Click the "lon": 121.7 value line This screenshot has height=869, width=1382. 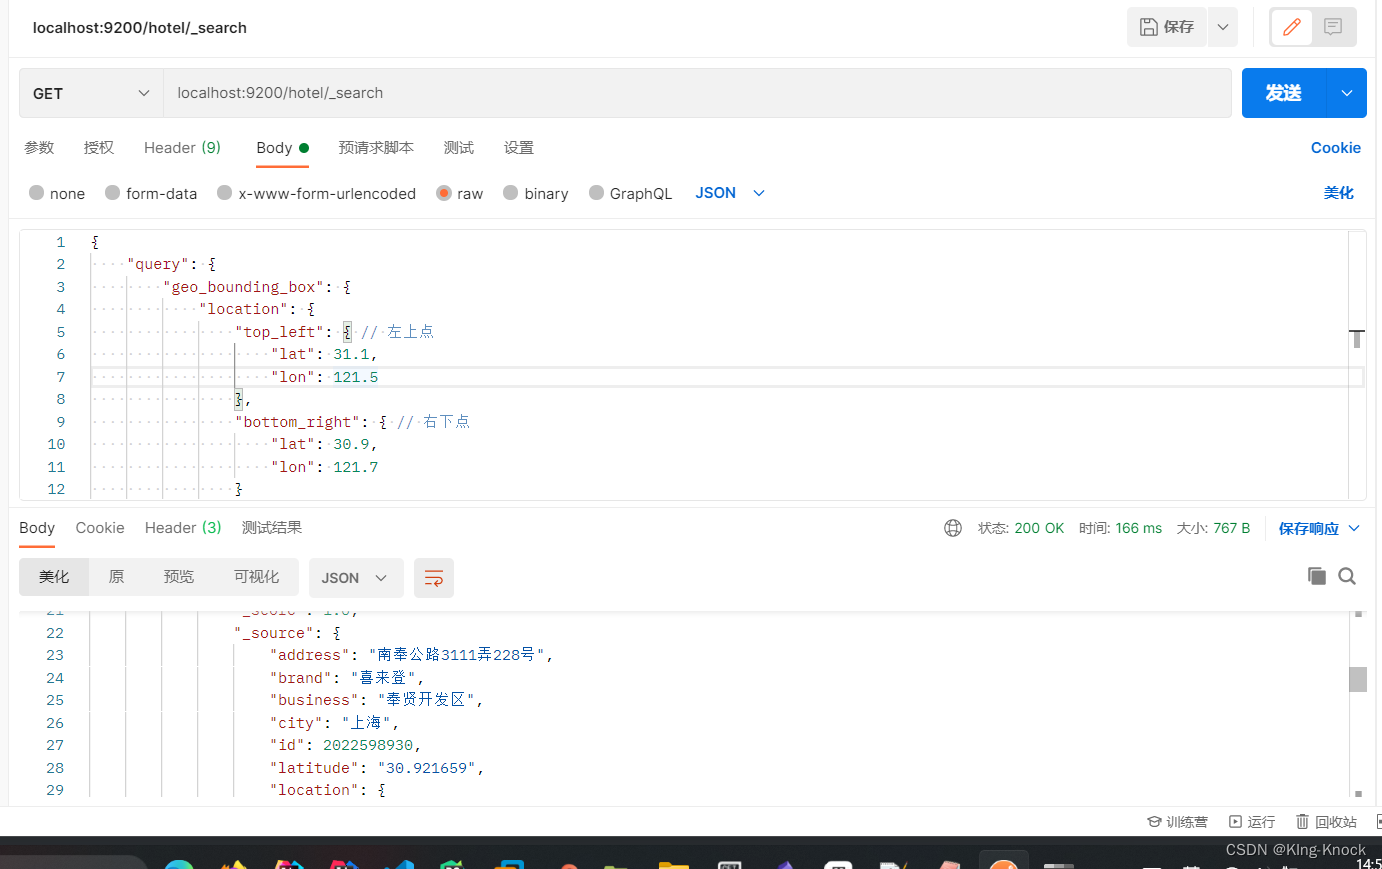coord(325,467)
